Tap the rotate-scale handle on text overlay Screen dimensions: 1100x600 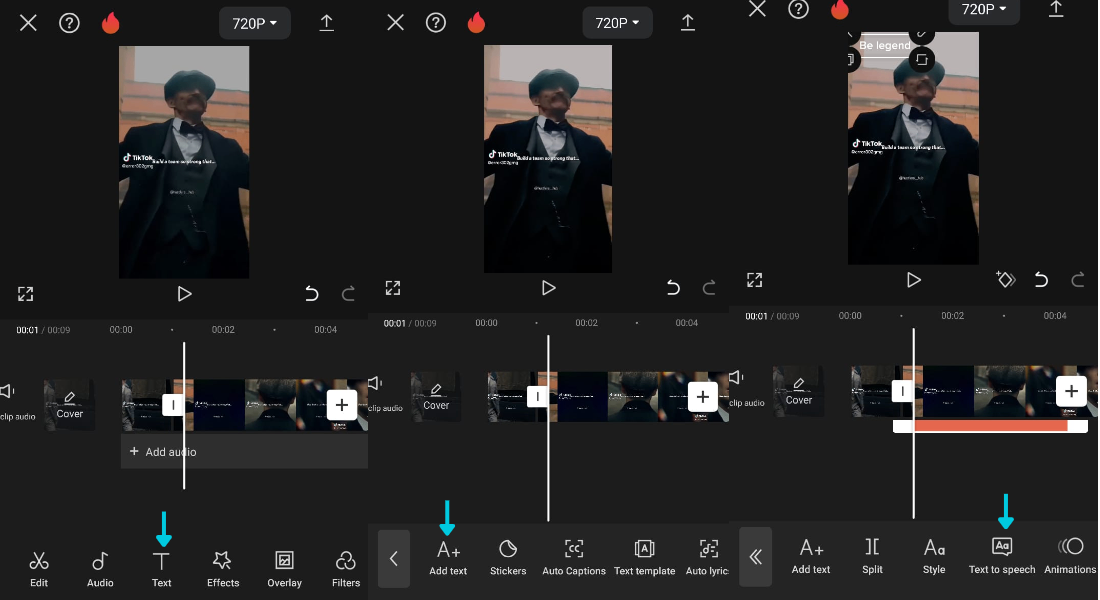point(922,60)
